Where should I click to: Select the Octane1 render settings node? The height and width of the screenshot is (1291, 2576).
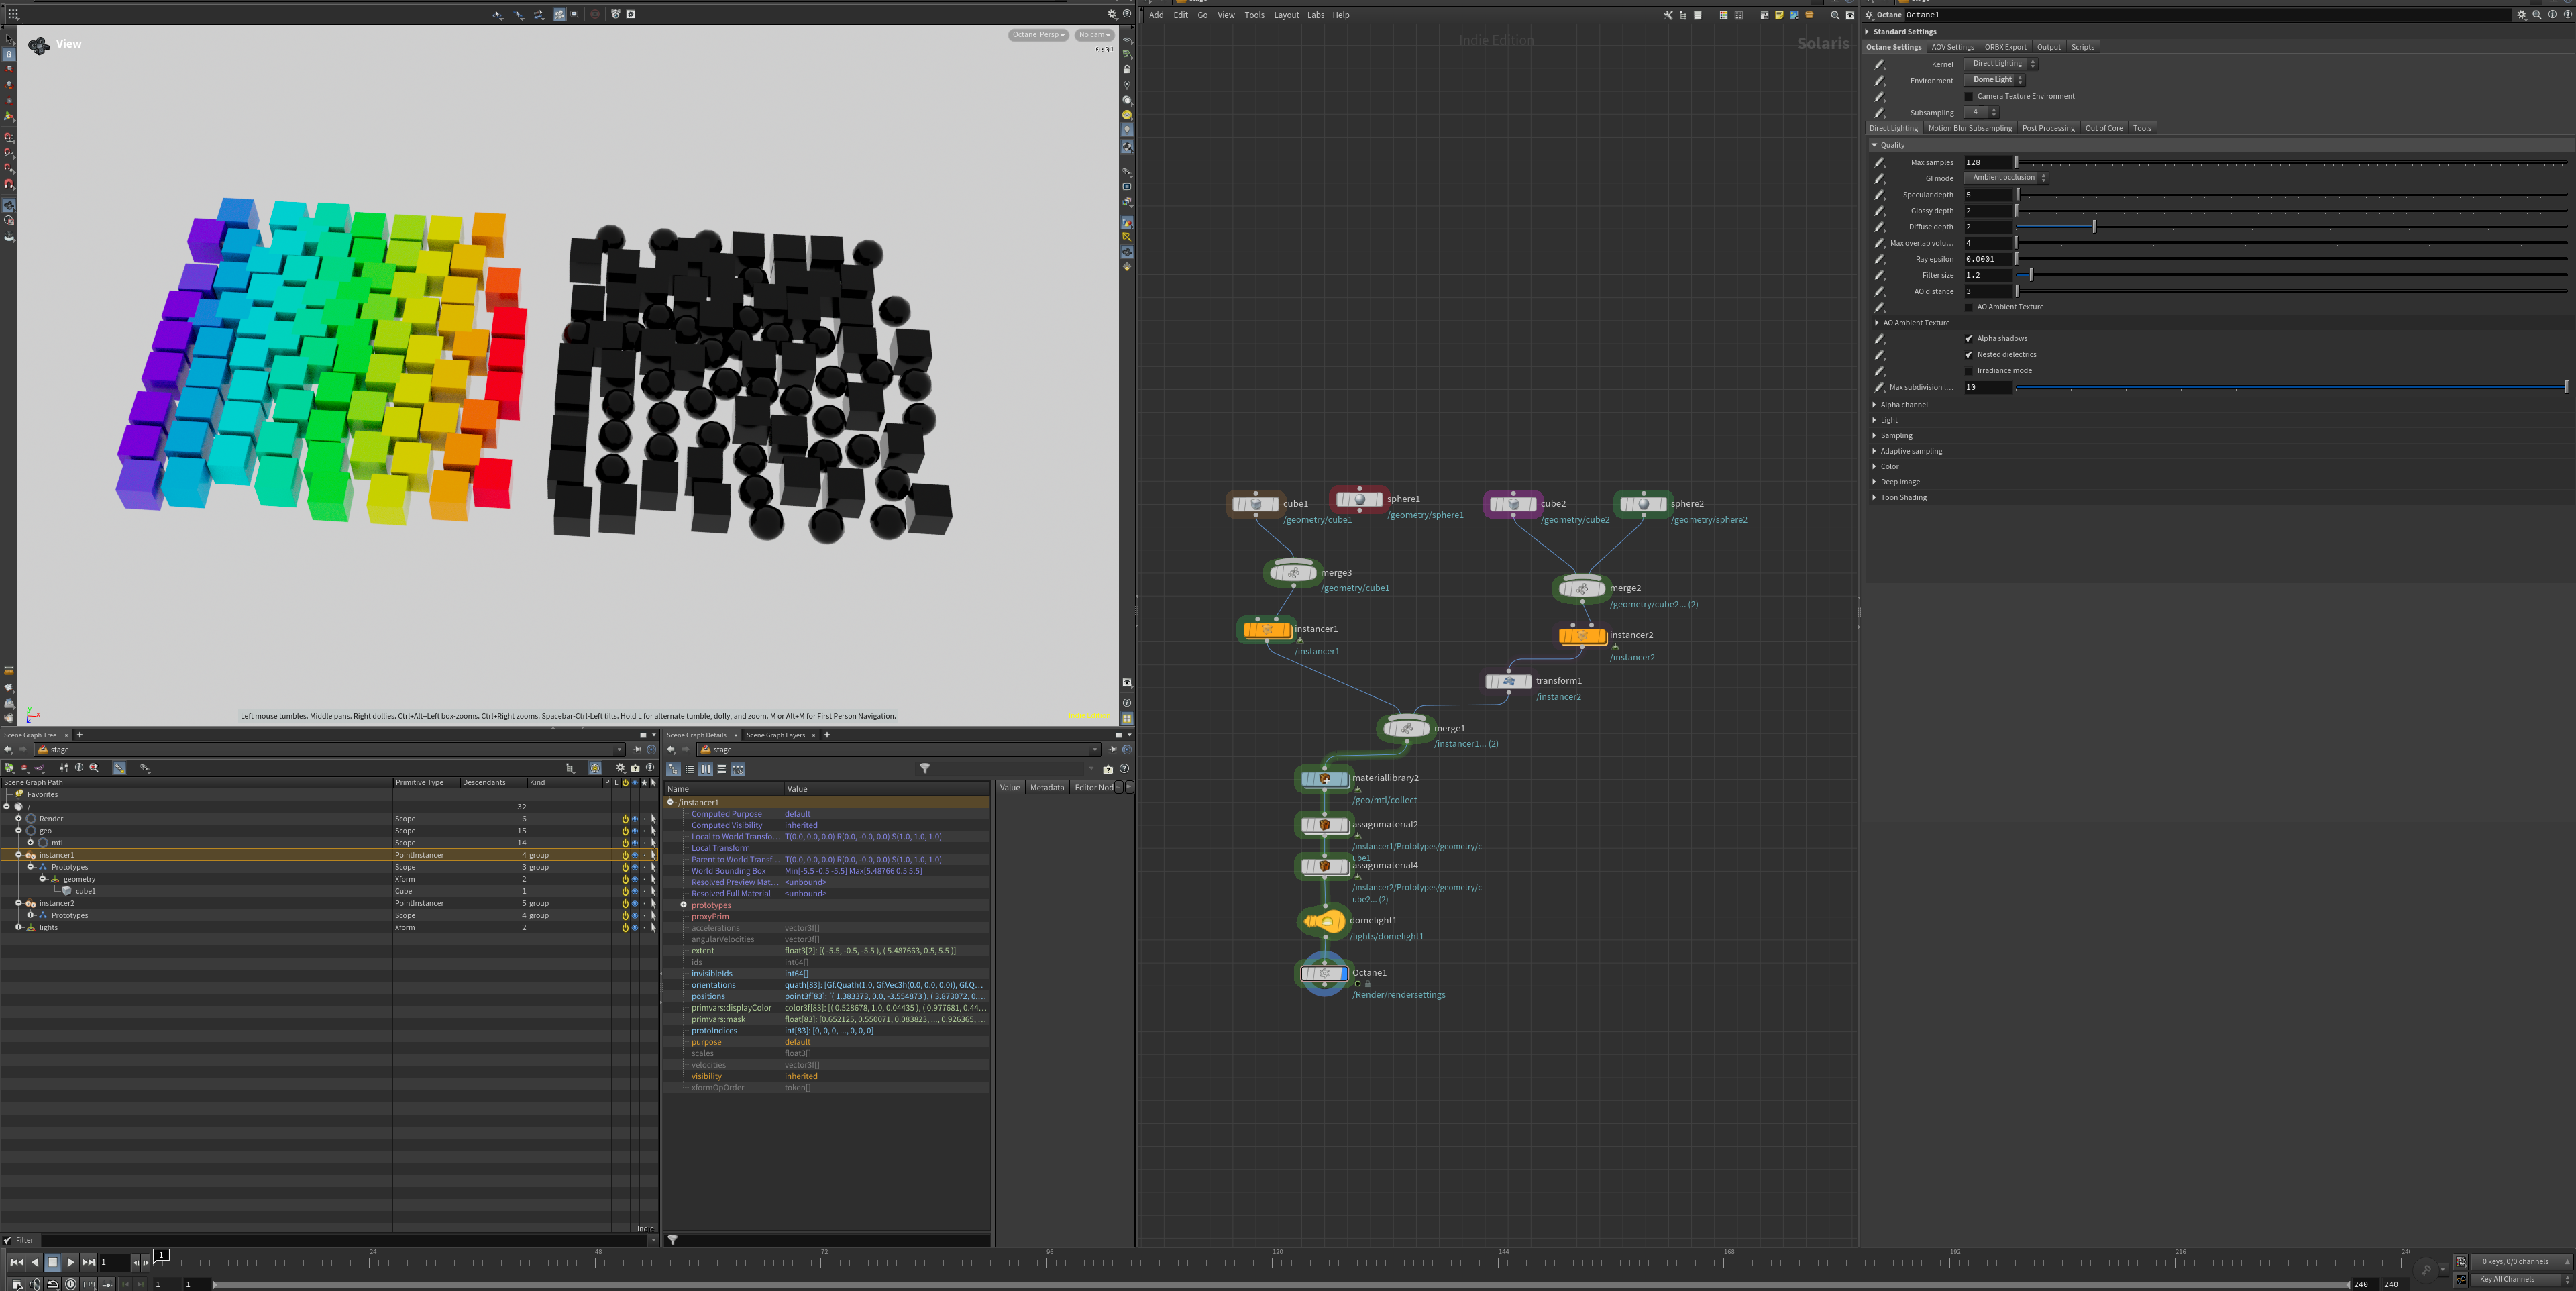click(x=1324, y=973)
